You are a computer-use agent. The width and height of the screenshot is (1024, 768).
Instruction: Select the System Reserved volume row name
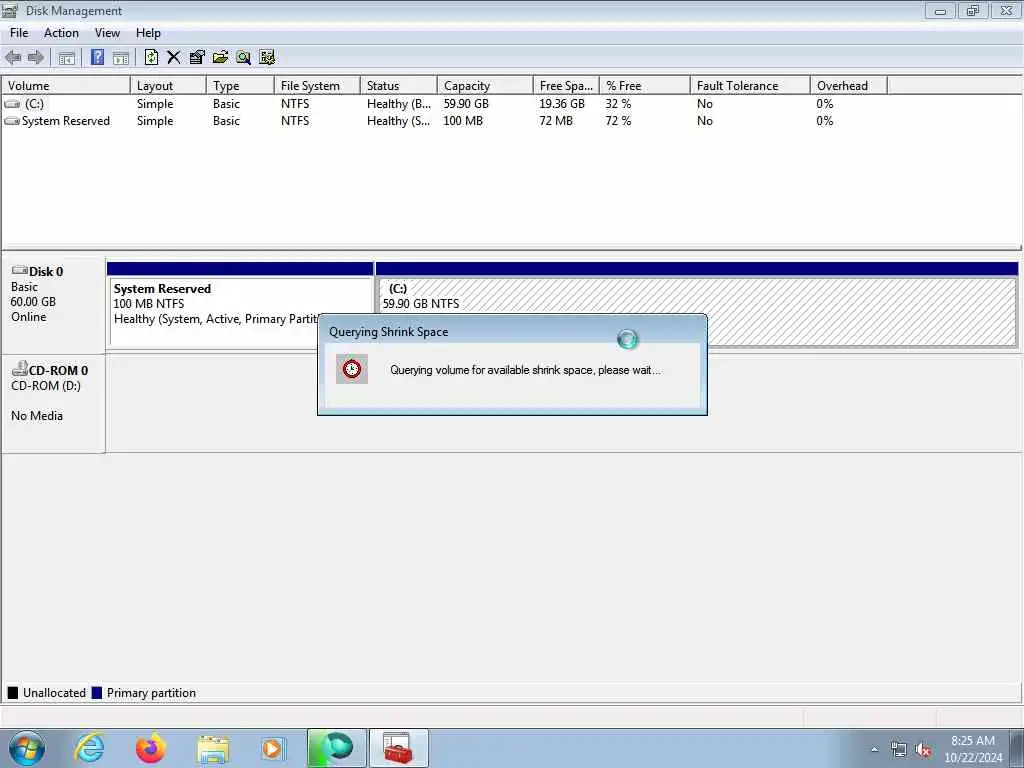(x=66, y=121)
